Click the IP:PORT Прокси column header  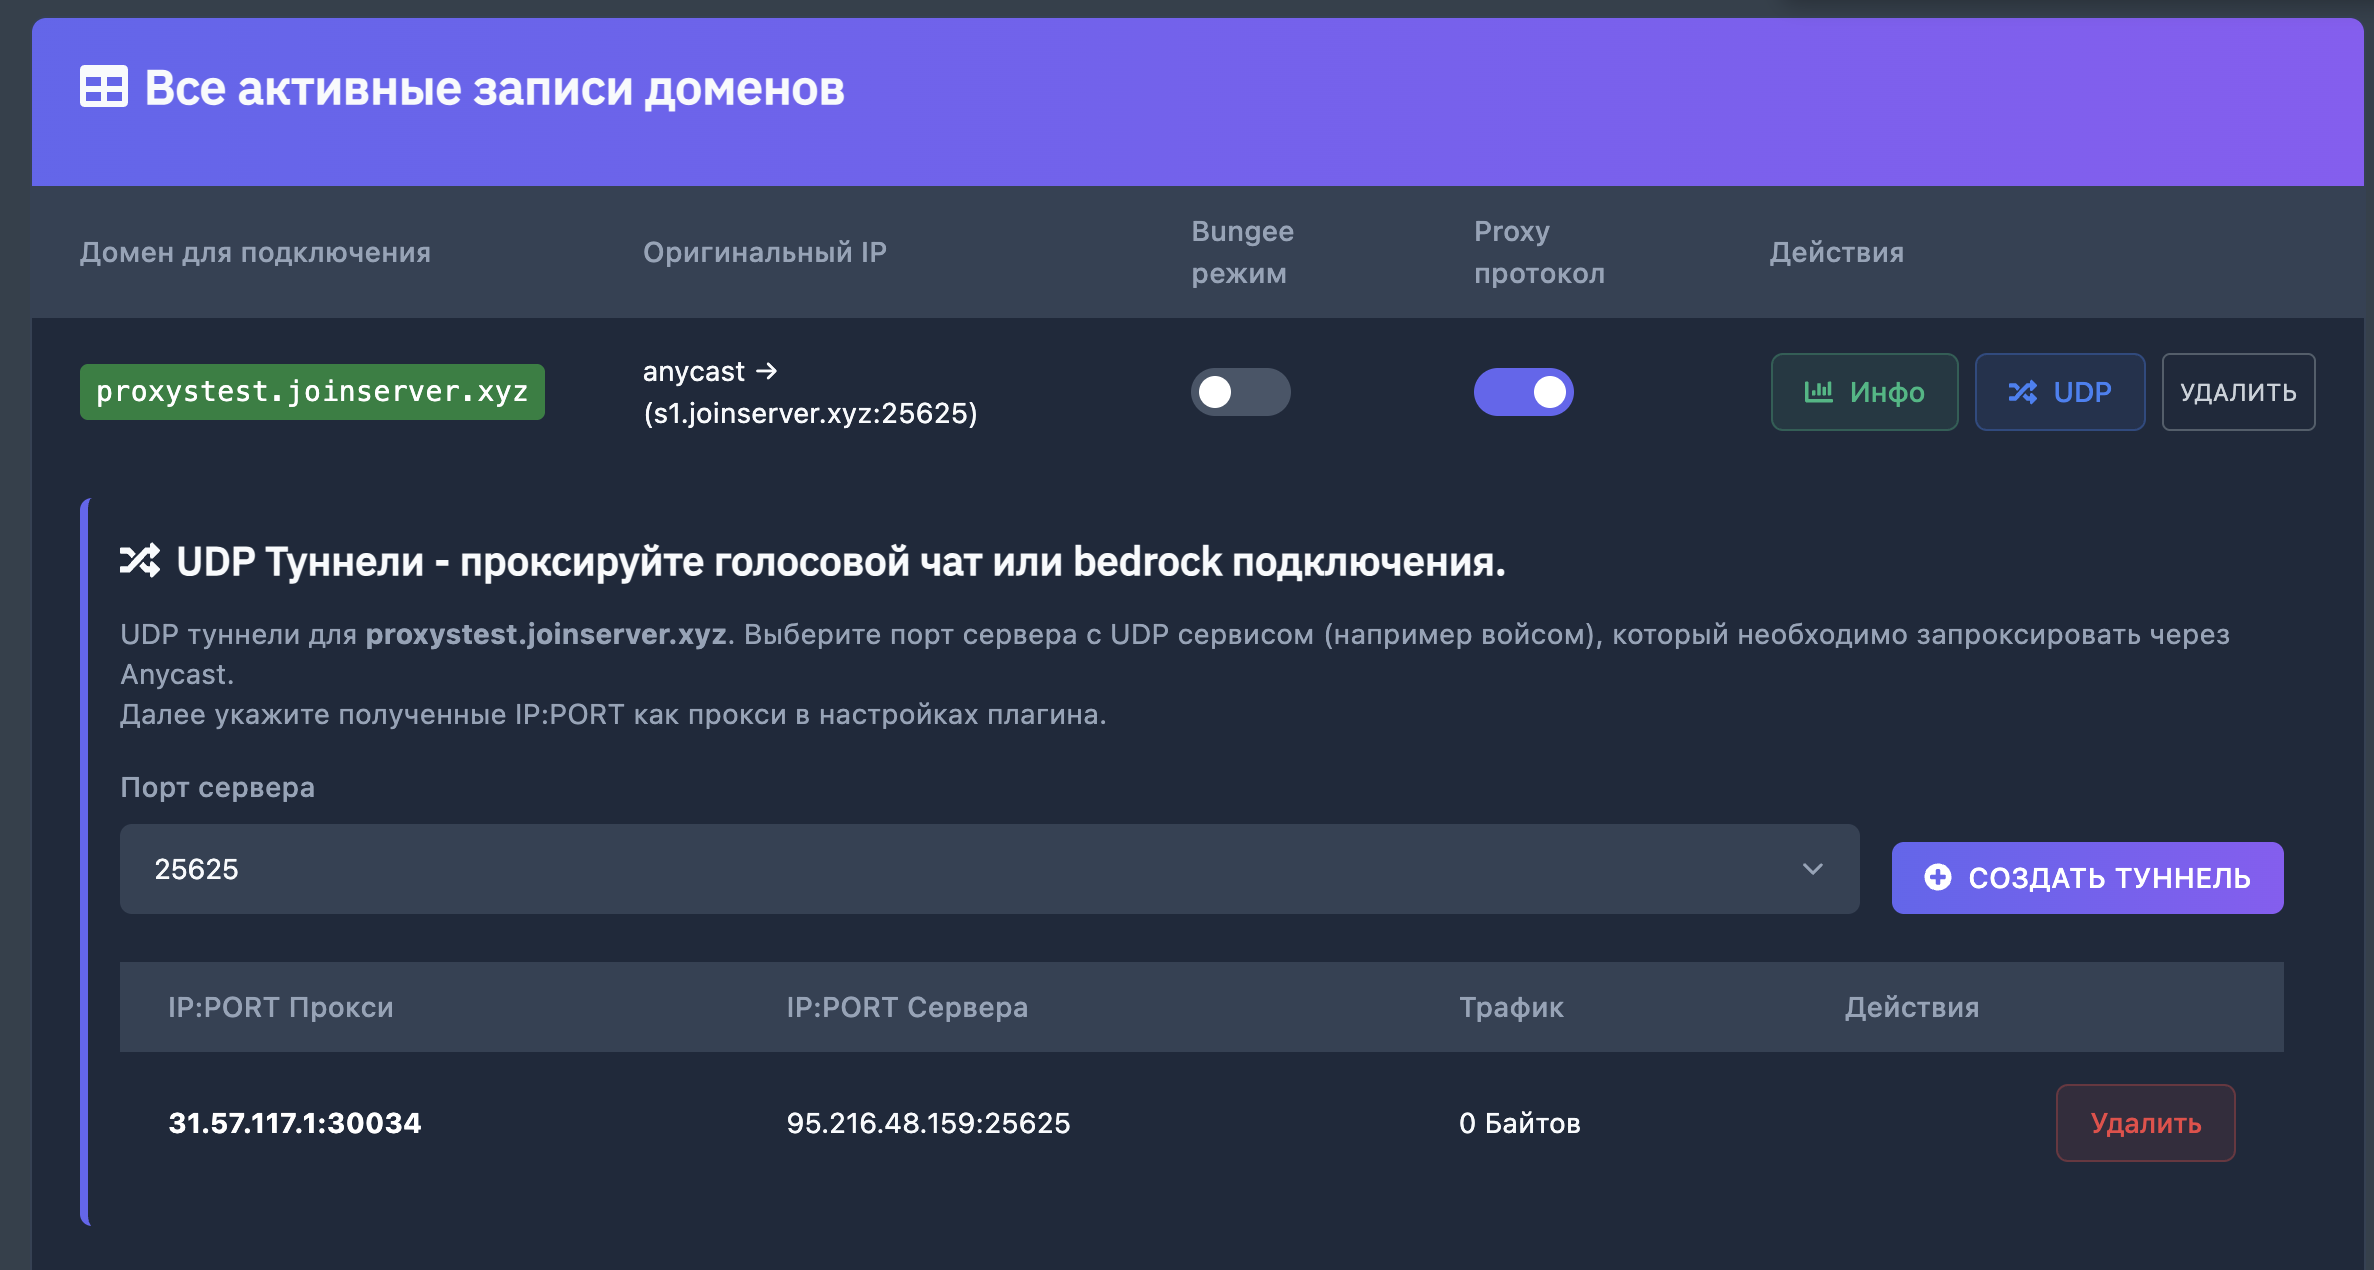point(280,1007)
